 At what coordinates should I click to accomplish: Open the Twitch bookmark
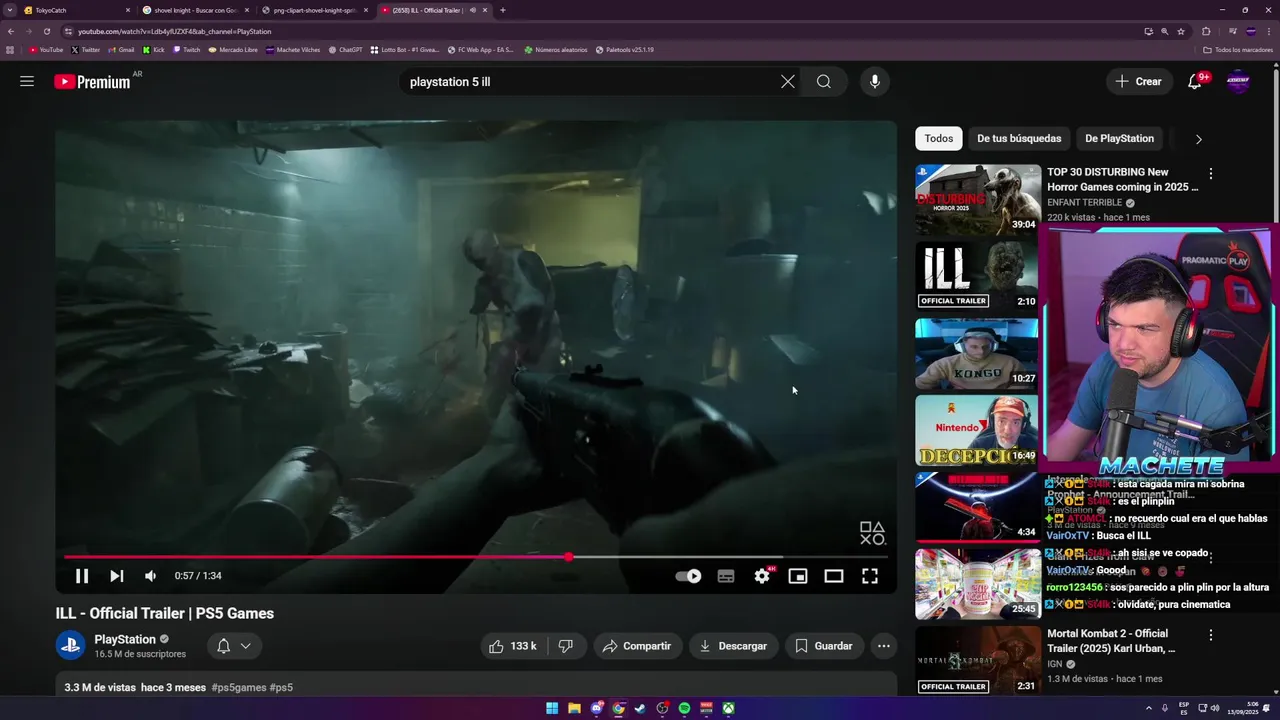(187, 50)
